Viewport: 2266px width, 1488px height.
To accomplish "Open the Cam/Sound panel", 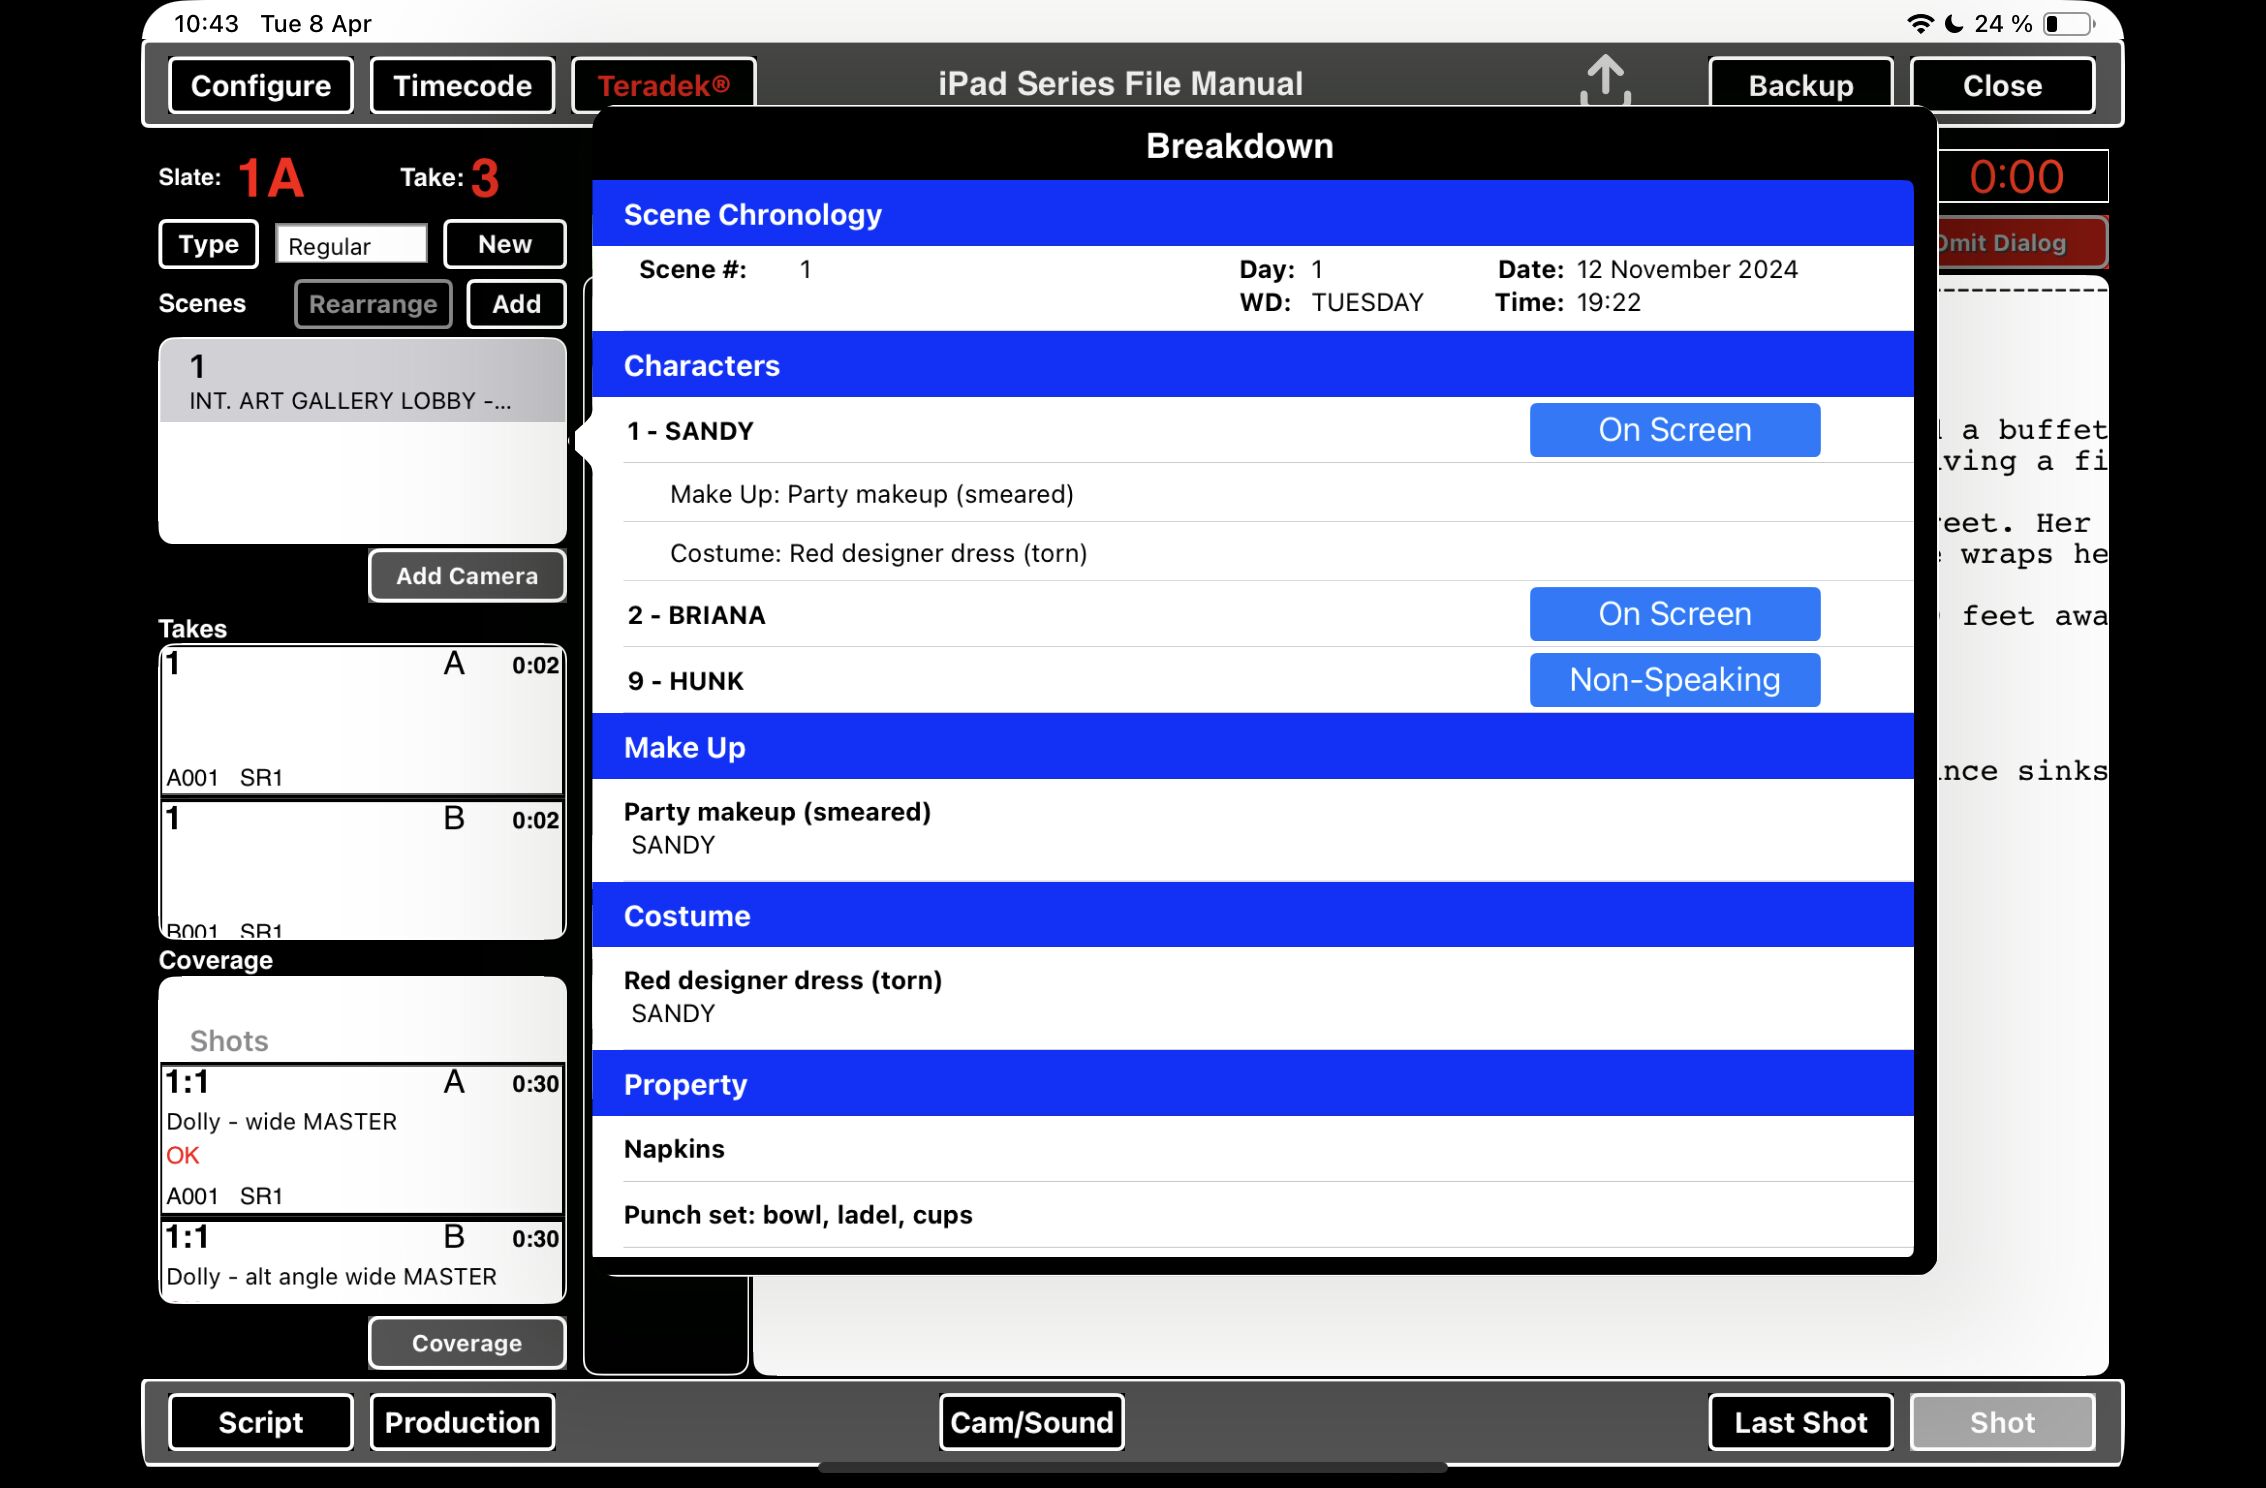I will point(1031,1422).
